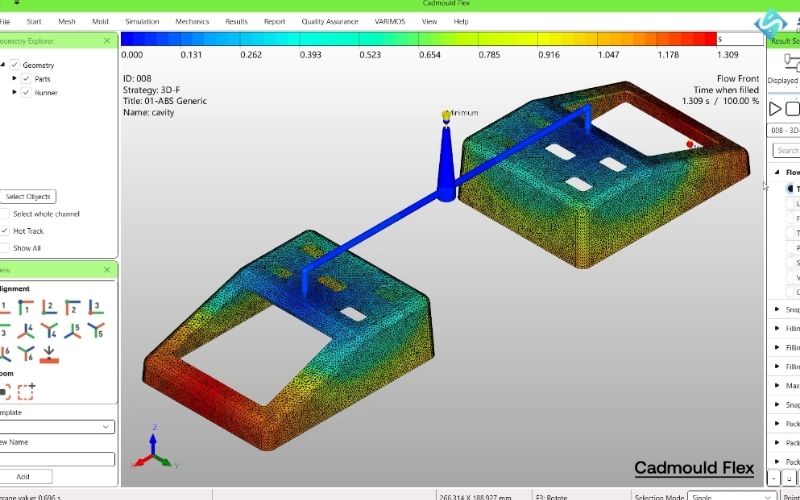Click the 1.309 scale maximum value
Image resolution: width=800 pixels, height=500 pixels.
click(727, 55)
